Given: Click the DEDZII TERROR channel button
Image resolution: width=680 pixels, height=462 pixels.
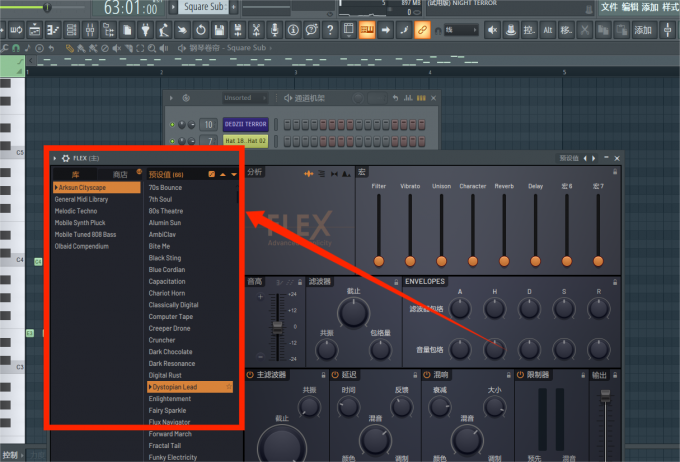Looking at the screenshot, I should tap(245, 125).
